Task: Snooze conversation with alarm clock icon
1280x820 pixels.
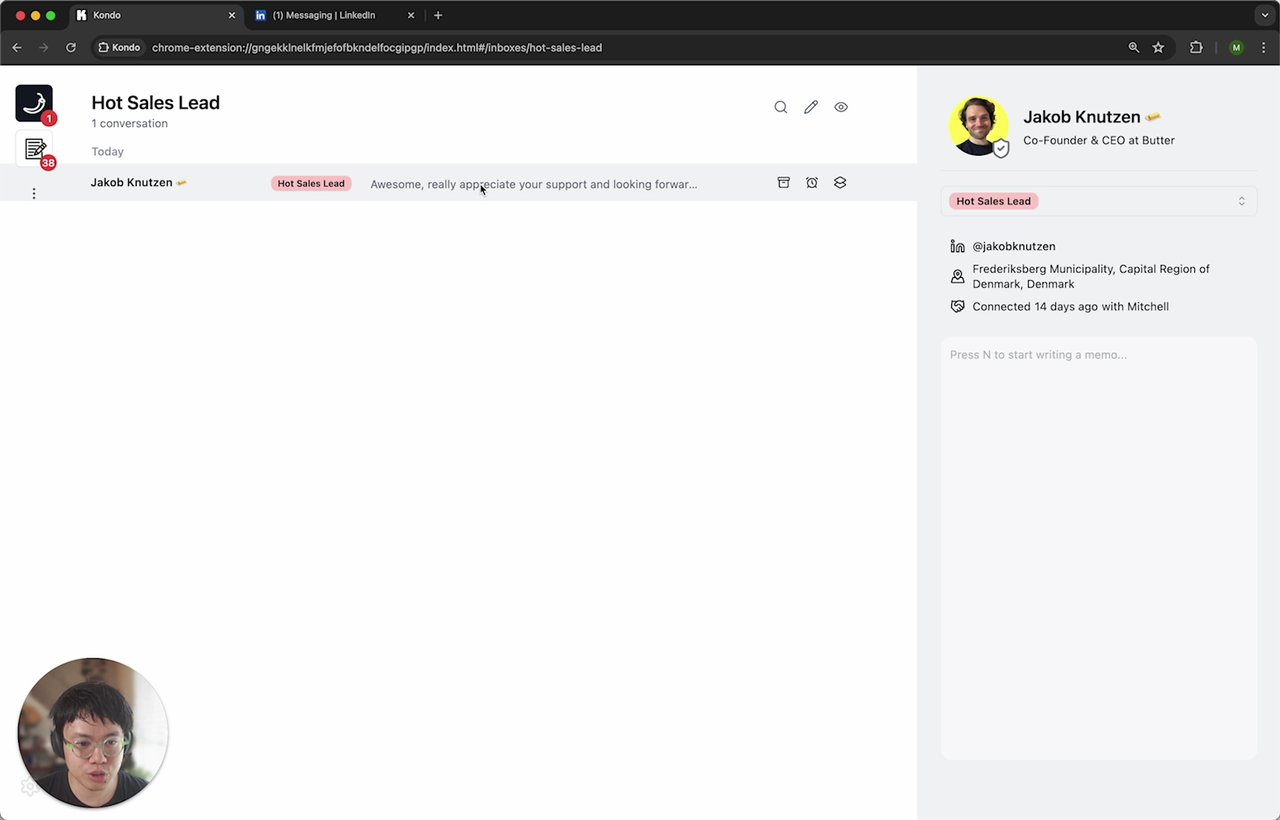Action: click(812, 183)
